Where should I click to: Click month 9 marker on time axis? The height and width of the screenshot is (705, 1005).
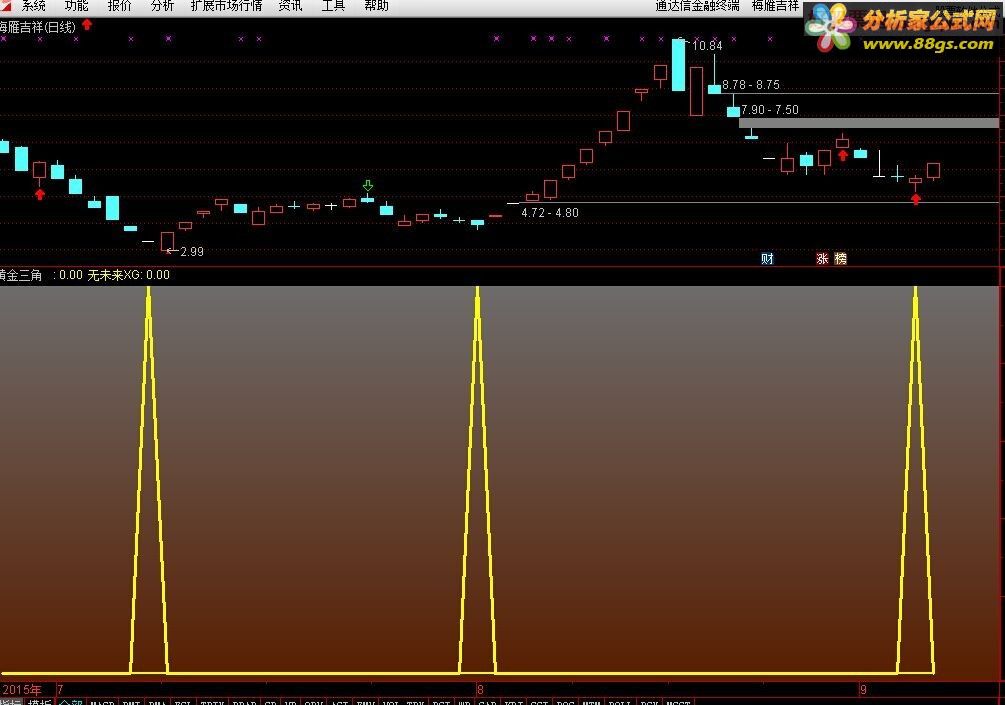coord(863,690)
